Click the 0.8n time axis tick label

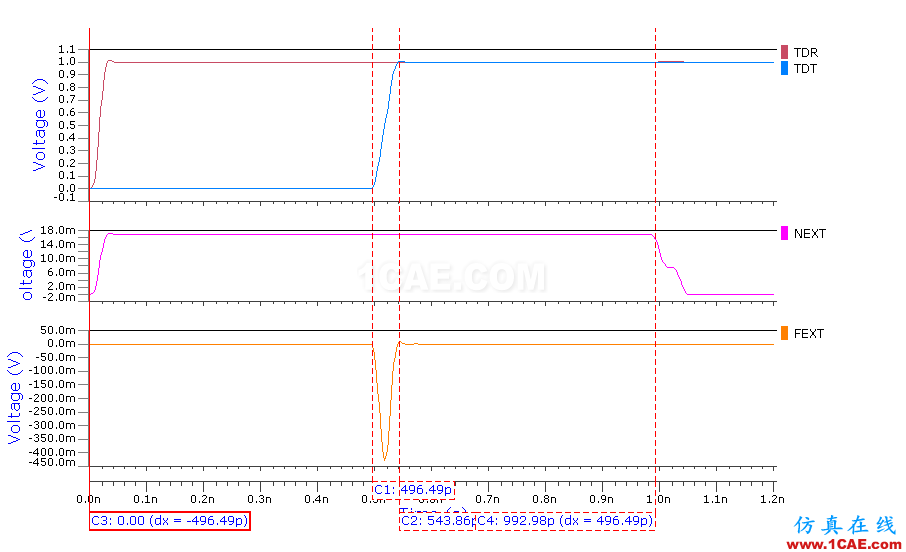545,499
